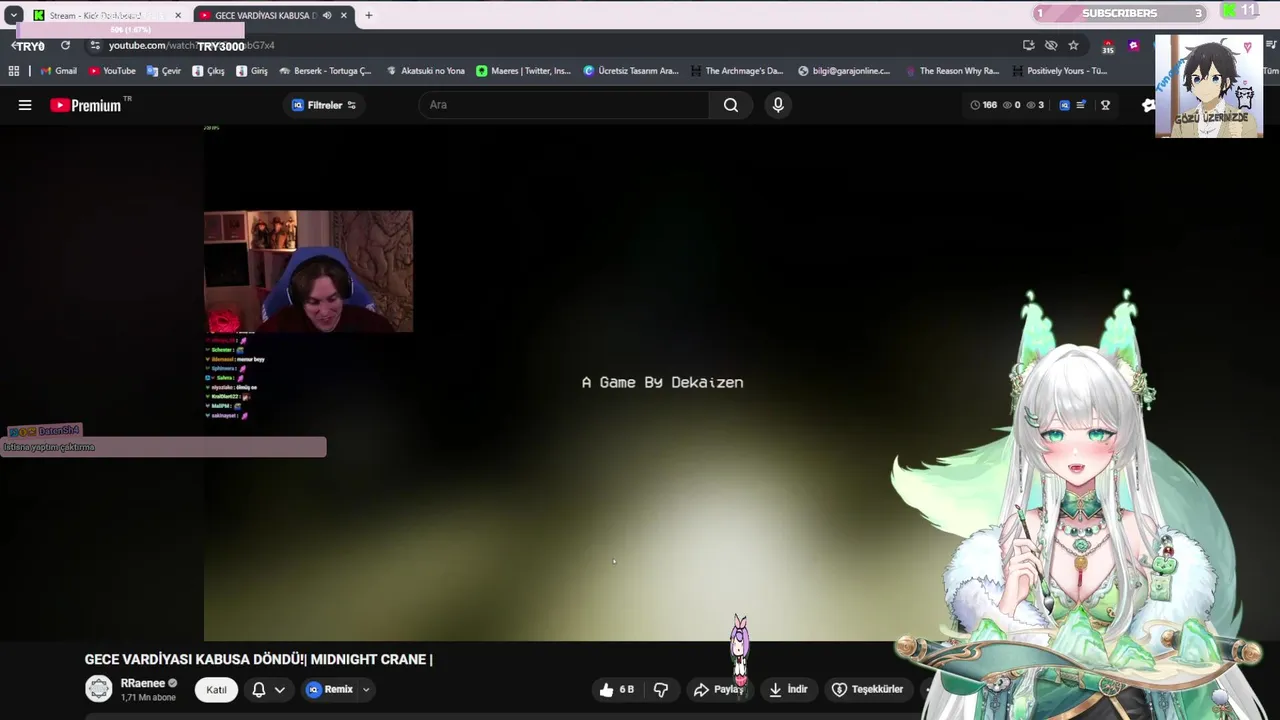Close the GECE VARDİYASI YouTube tab

pos(344,15)
